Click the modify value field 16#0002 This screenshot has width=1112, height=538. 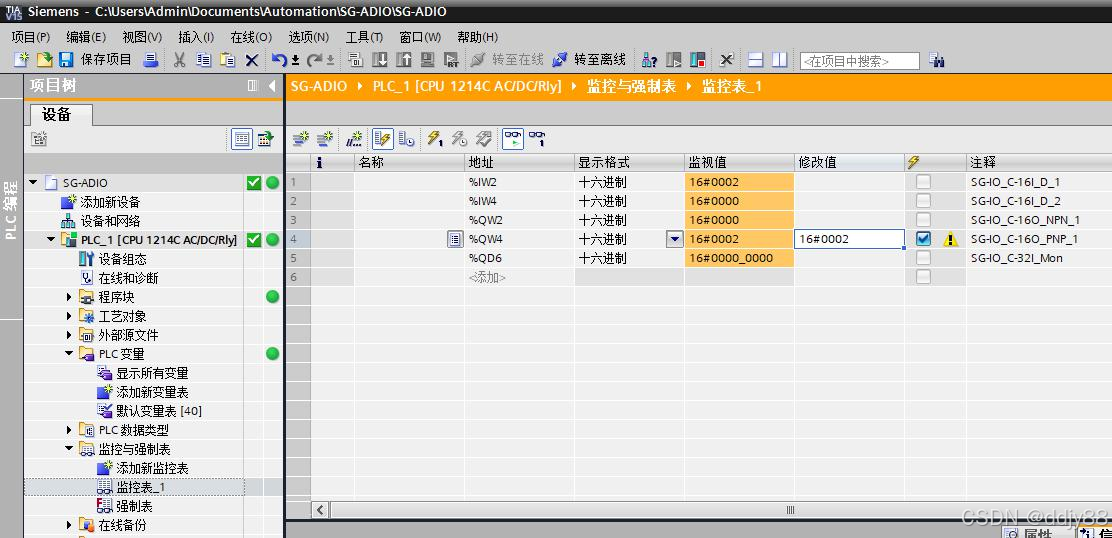[x=849, y=239]
